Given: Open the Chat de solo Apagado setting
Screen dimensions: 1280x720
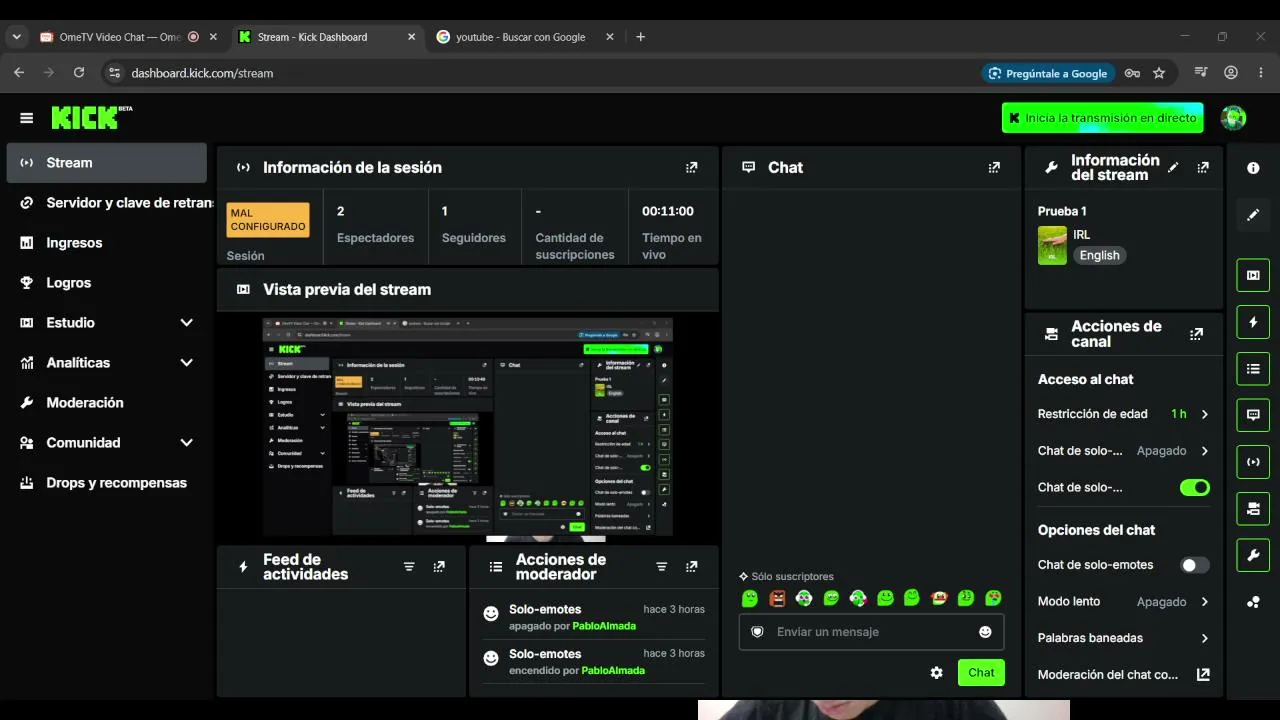Looking at the screenshot, I should 1124,451.
